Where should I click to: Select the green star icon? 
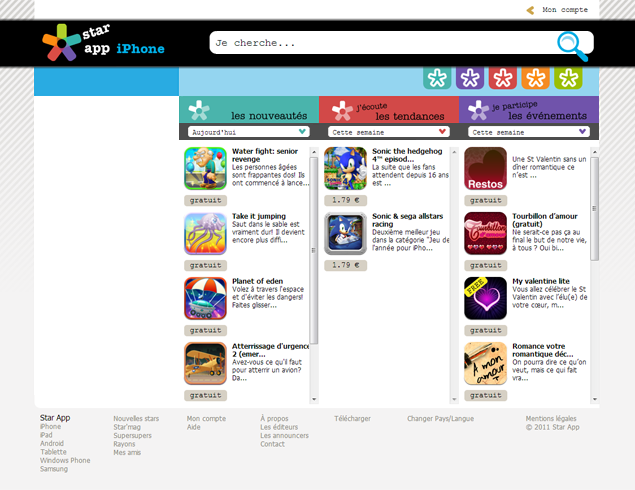[568, 78]
